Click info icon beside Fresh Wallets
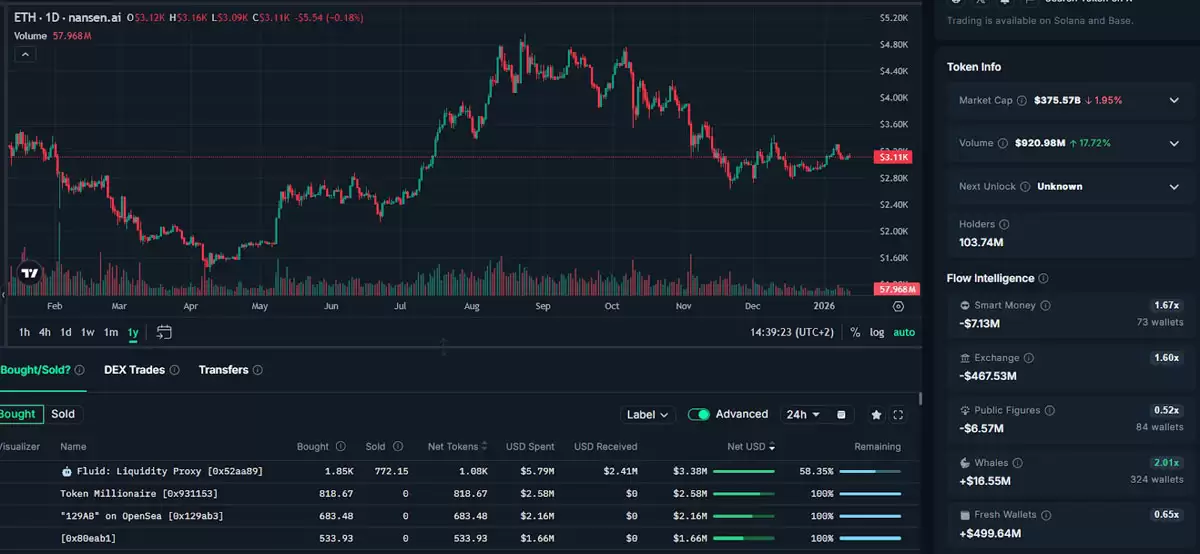 tap(1045, 515)
